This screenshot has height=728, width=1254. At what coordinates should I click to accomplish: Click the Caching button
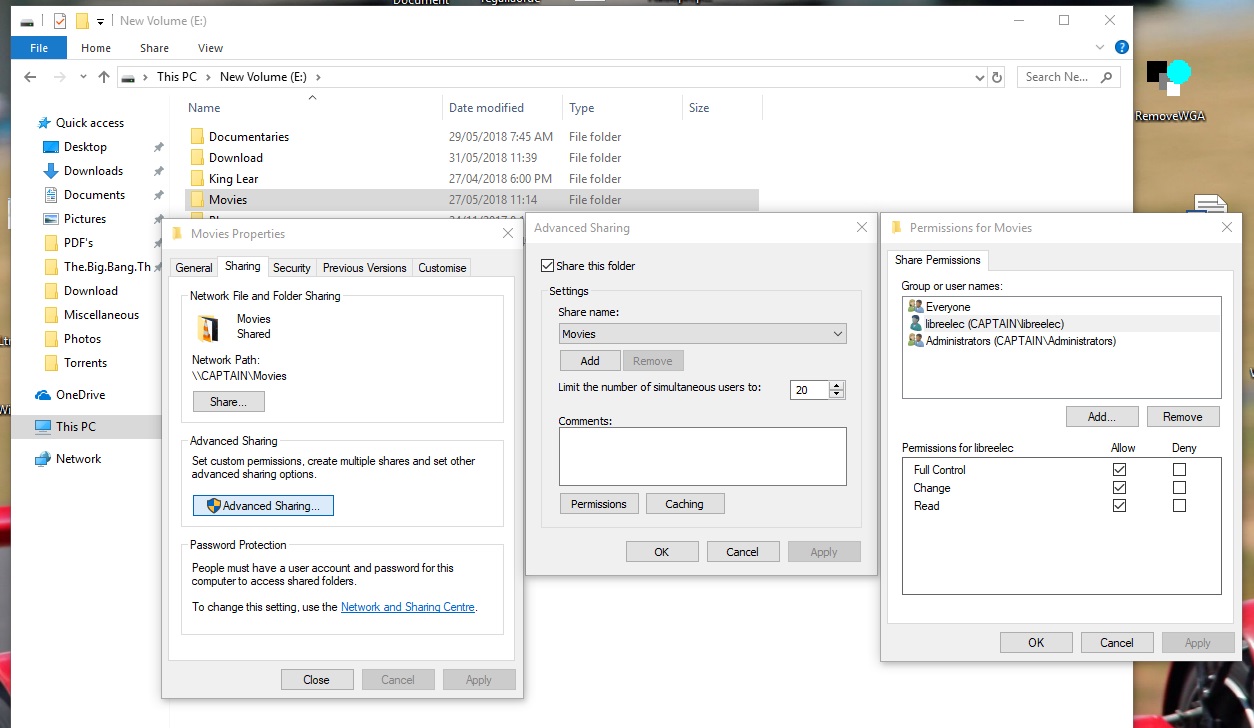coord(684,504)
